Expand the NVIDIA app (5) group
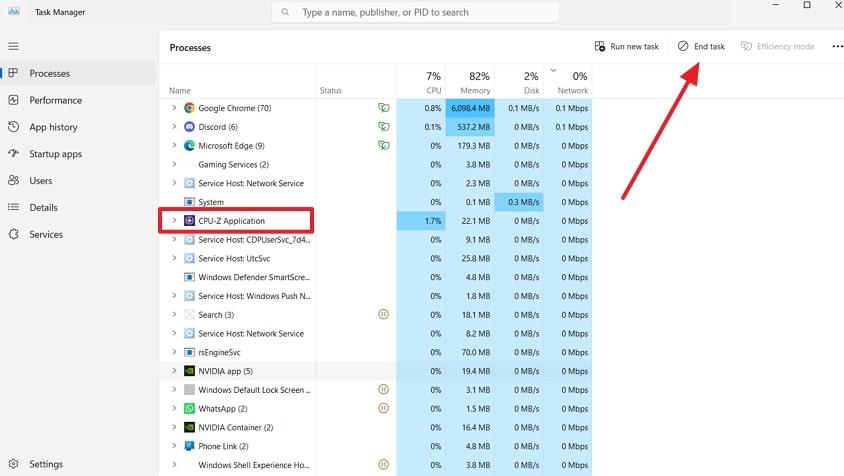Screen dimensions: 844x476 tap(174, 370)
